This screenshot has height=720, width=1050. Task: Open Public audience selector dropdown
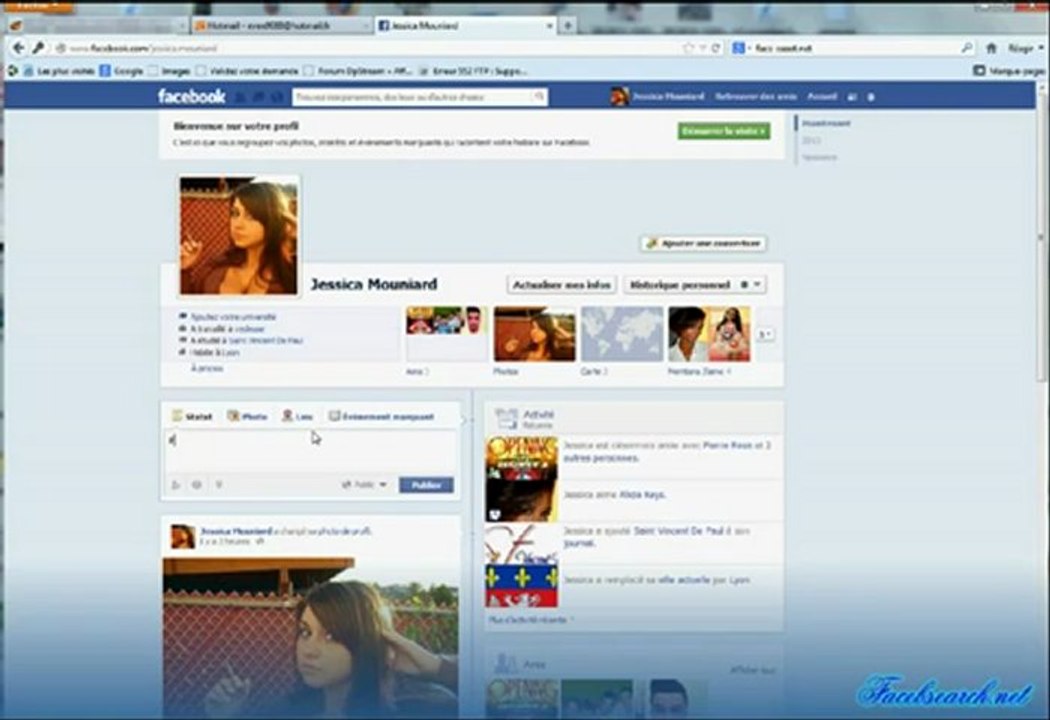tap(365, 484)
